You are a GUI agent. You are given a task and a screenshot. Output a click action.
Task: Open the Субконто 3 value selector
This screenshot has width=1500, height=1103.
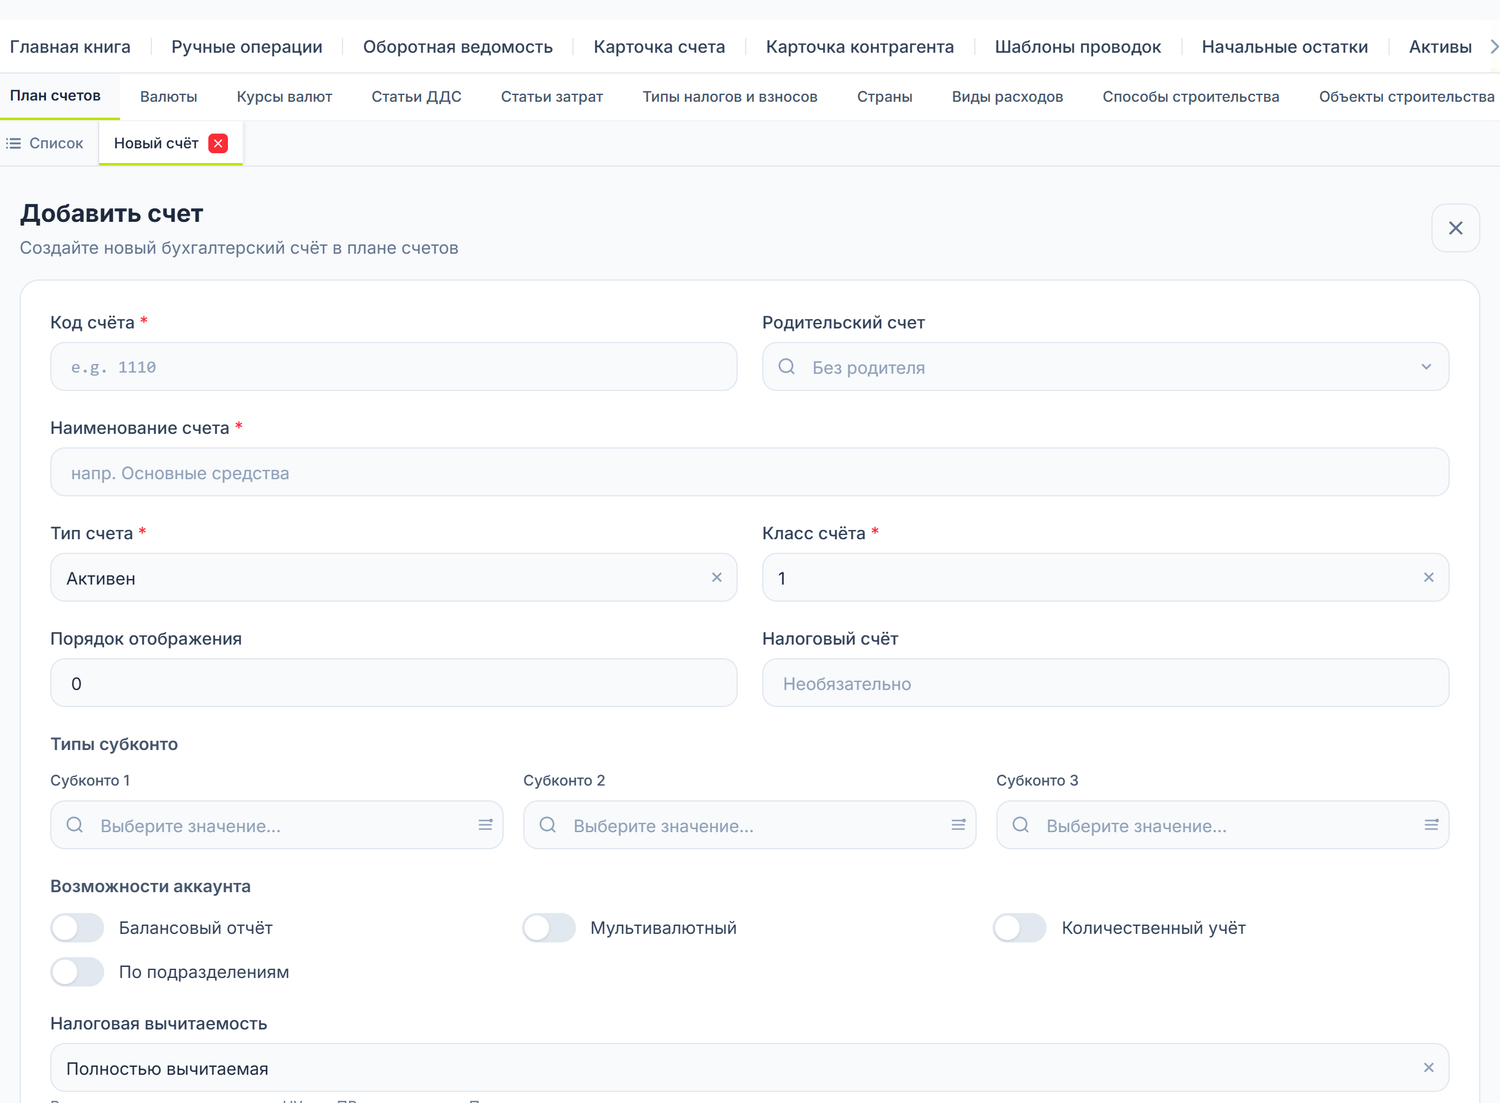tap(1222, 825)
